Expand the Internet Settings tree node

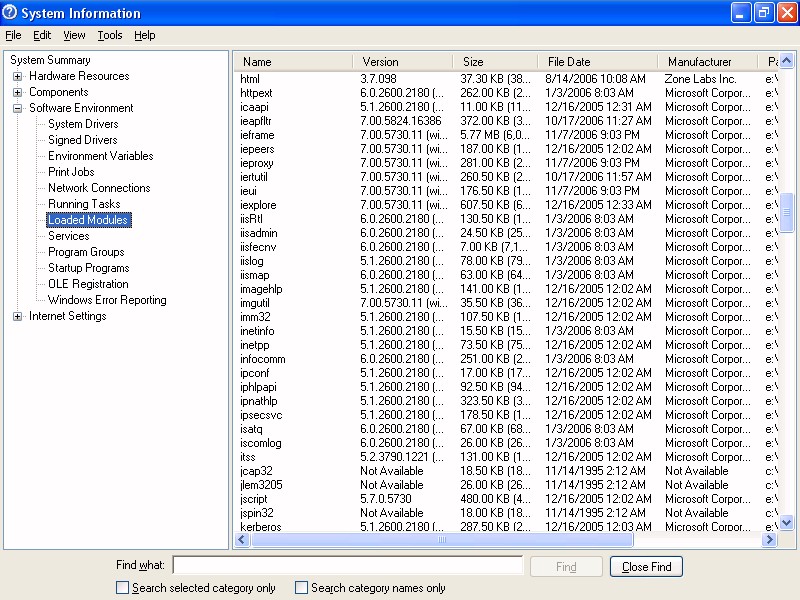(18, 316)
